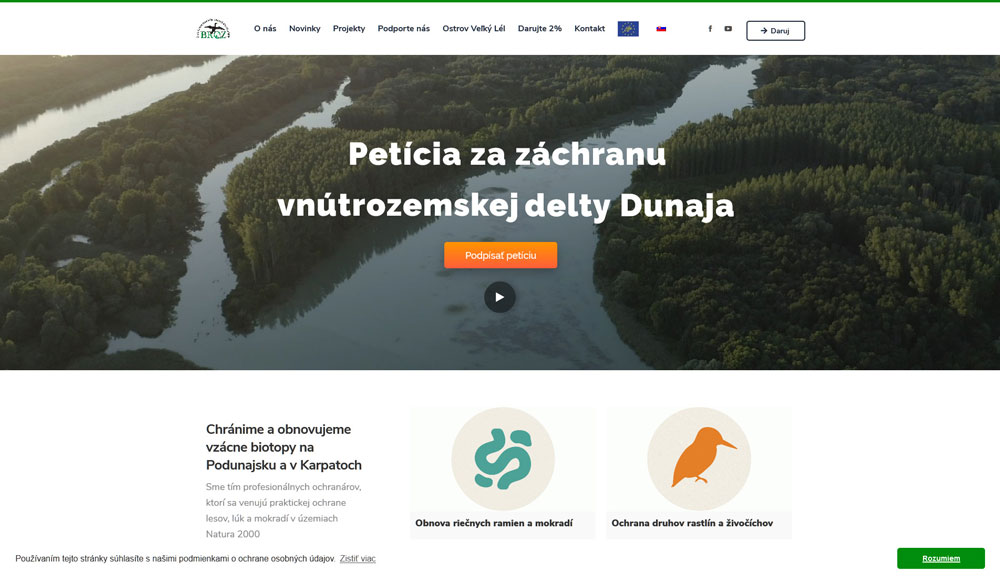This screenshot has height=577, width=1000.
Task: Click the BROZ logo in header
Action: [x=213, y=29]
